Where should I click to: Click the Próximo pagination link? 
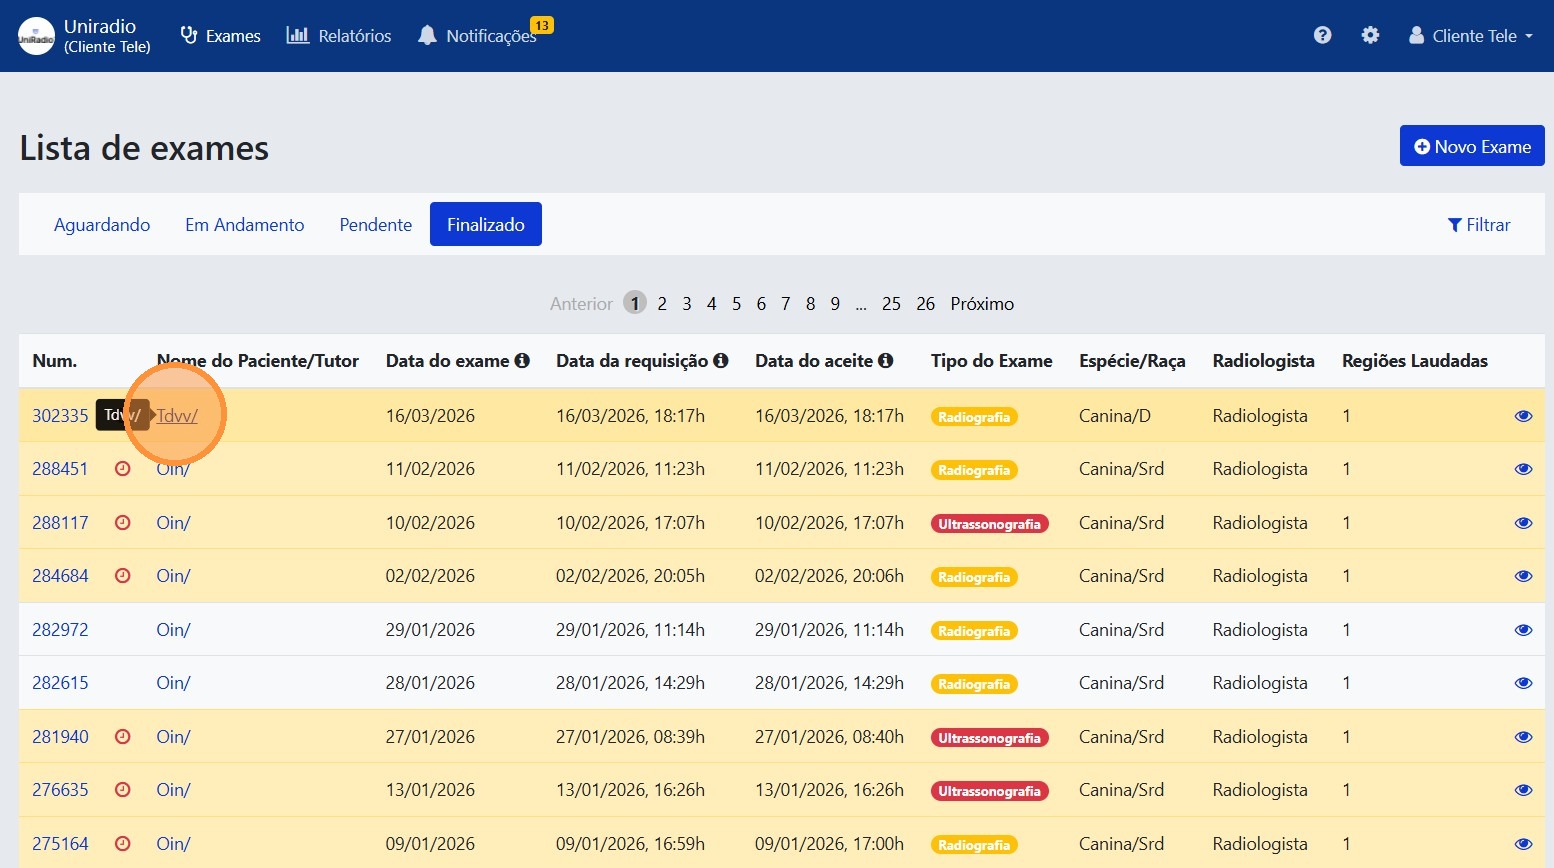click(981, 304)
